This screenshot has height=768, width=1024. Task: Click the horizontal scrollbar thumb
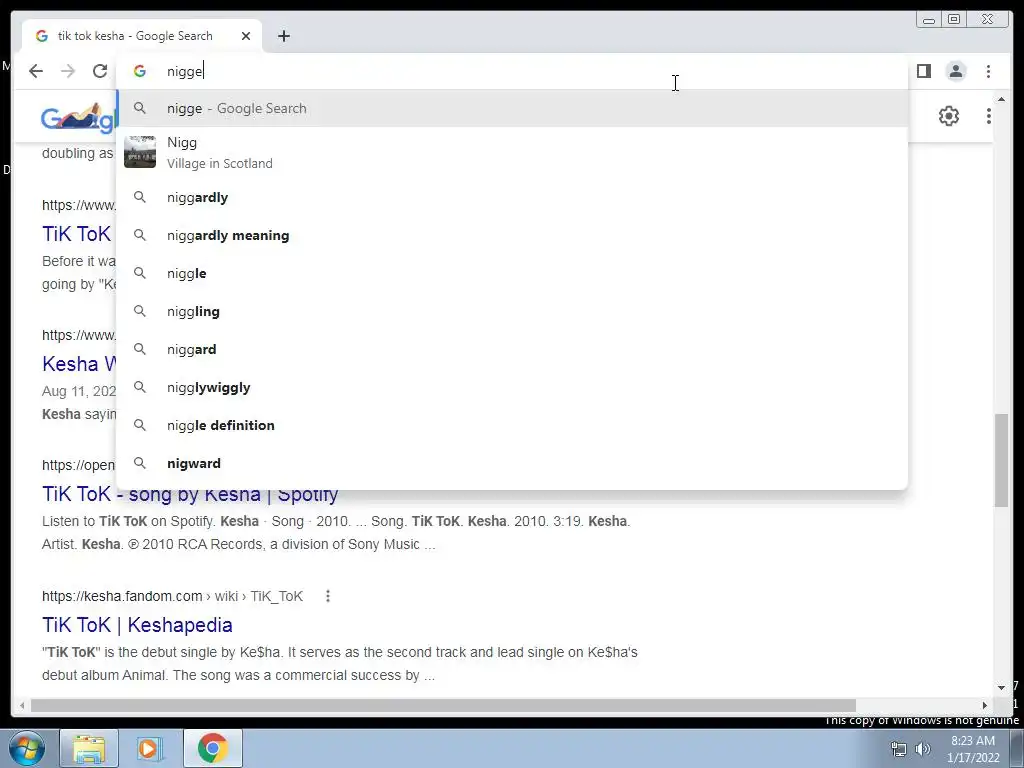click(443, 705)
